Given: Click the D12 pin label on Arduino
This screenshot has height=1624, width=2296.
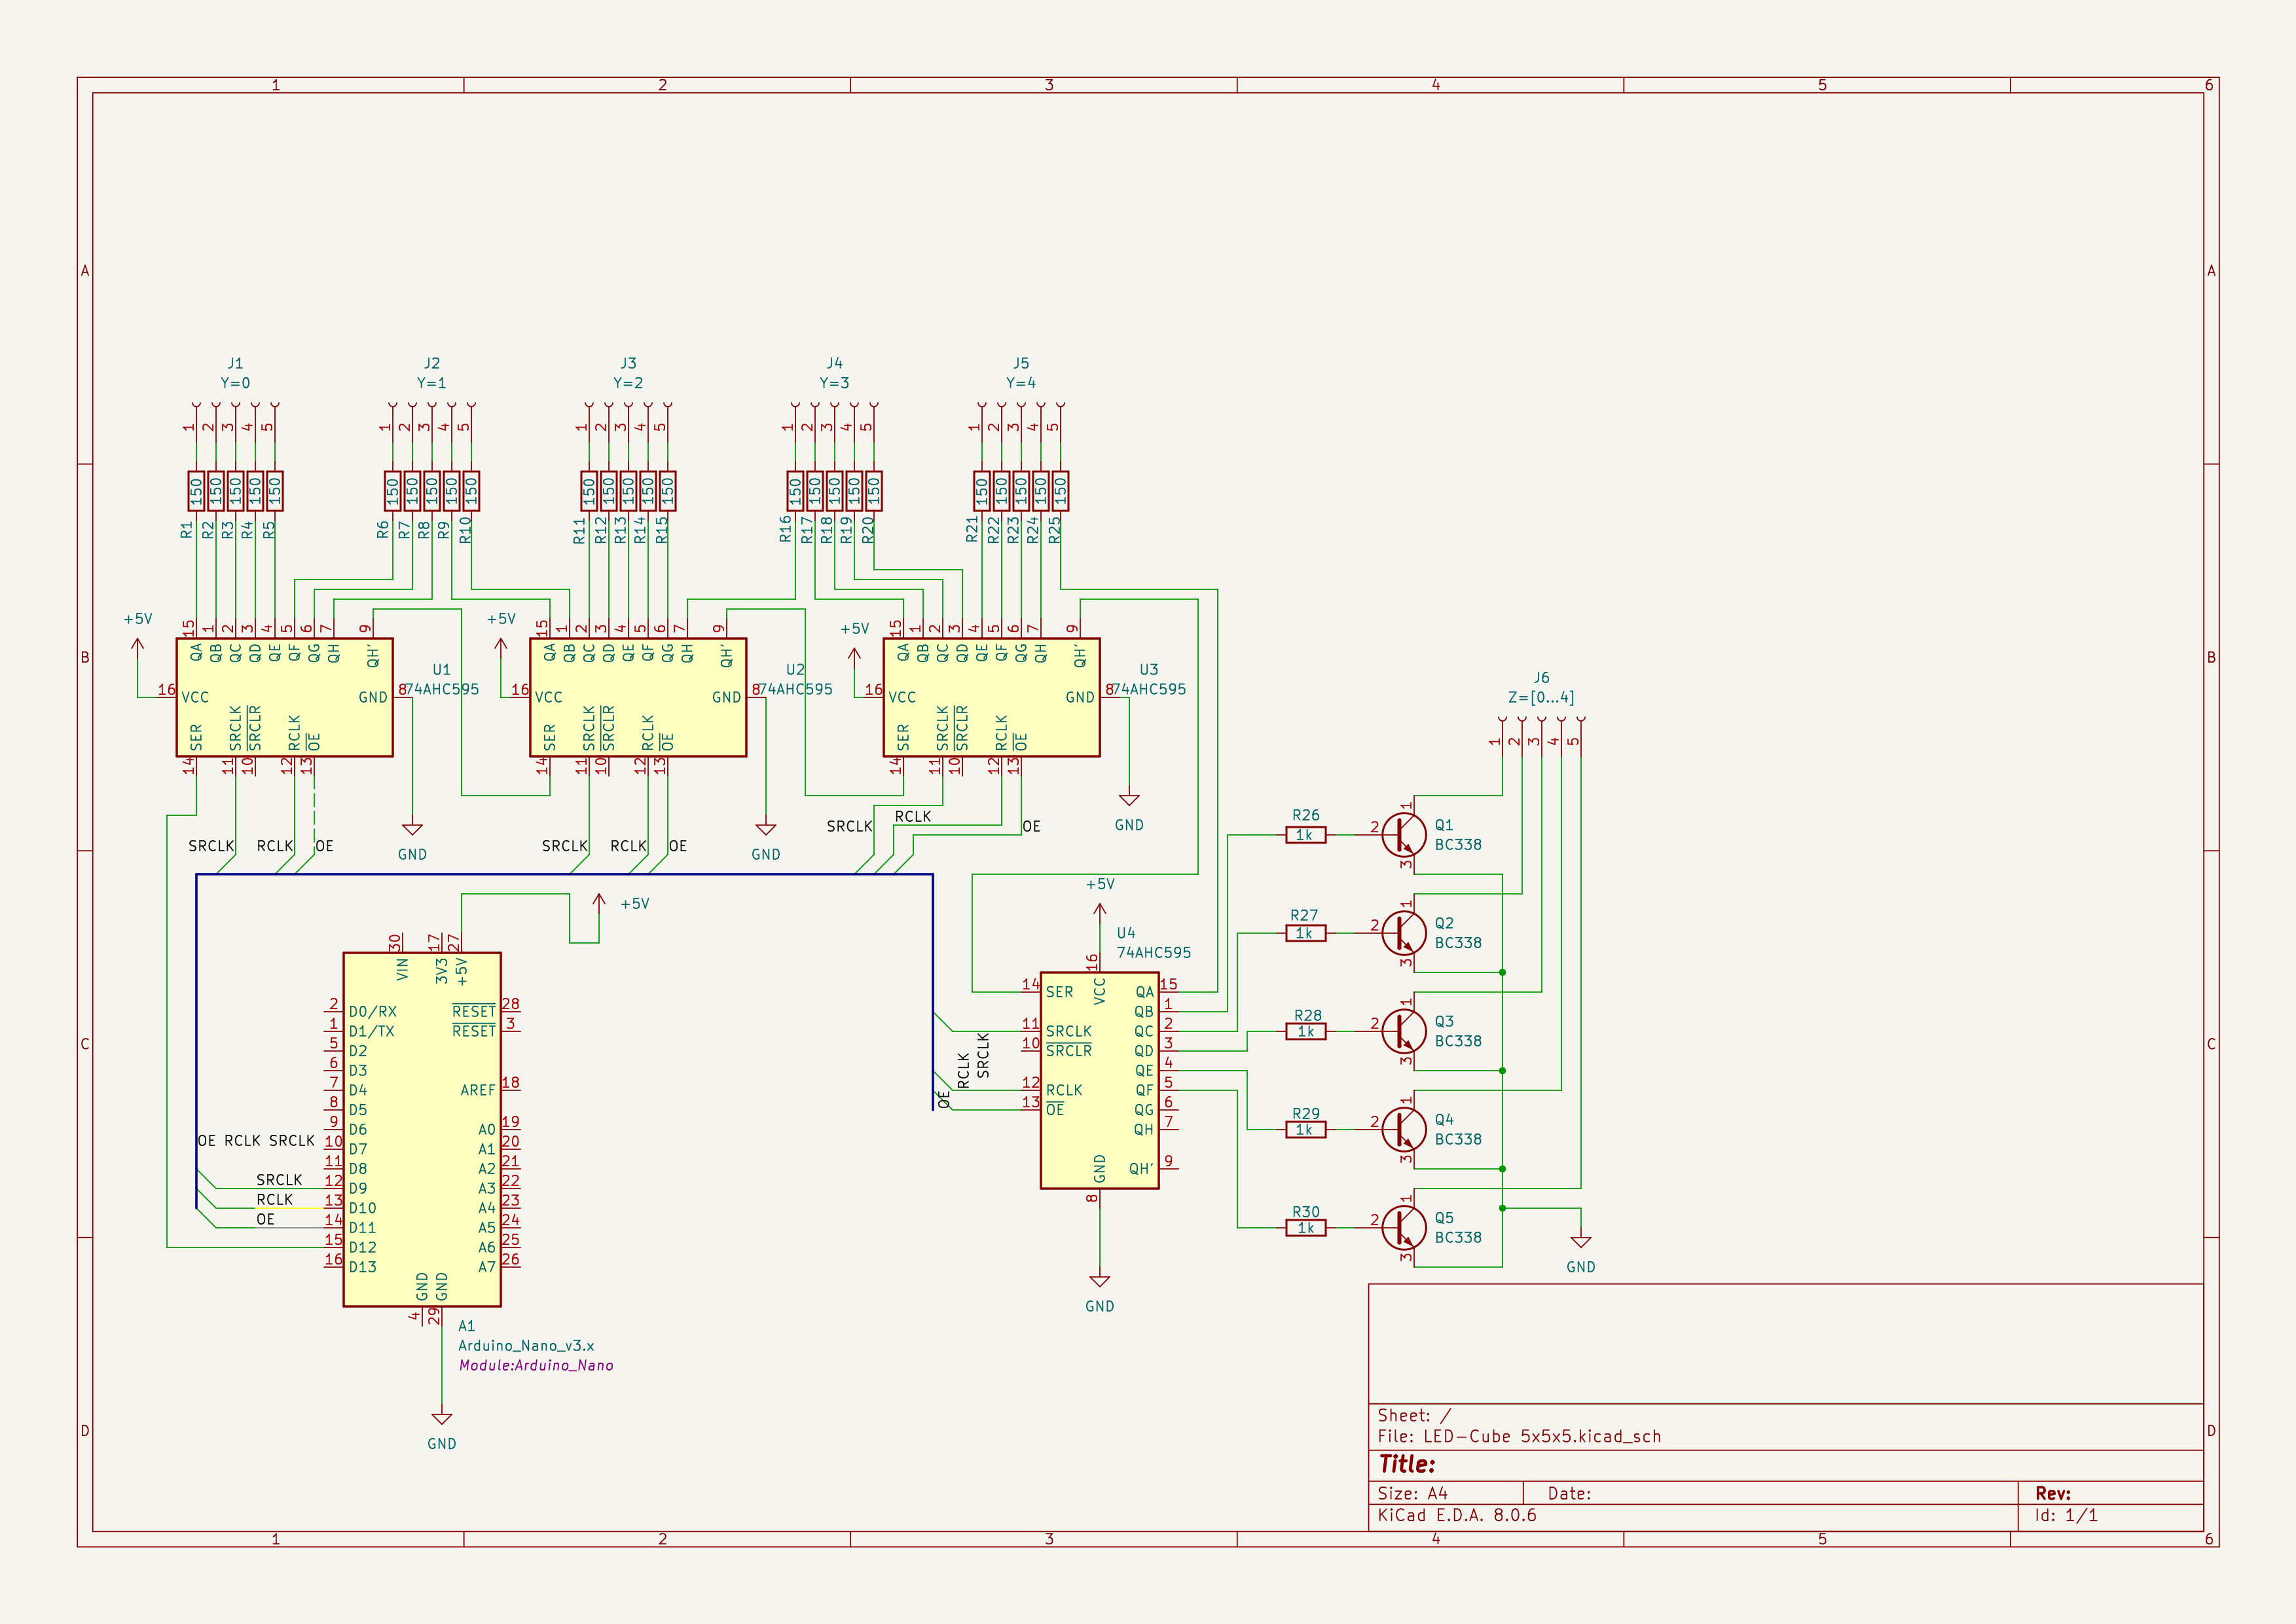Looking at the screenshot, I should [362, 1247].
